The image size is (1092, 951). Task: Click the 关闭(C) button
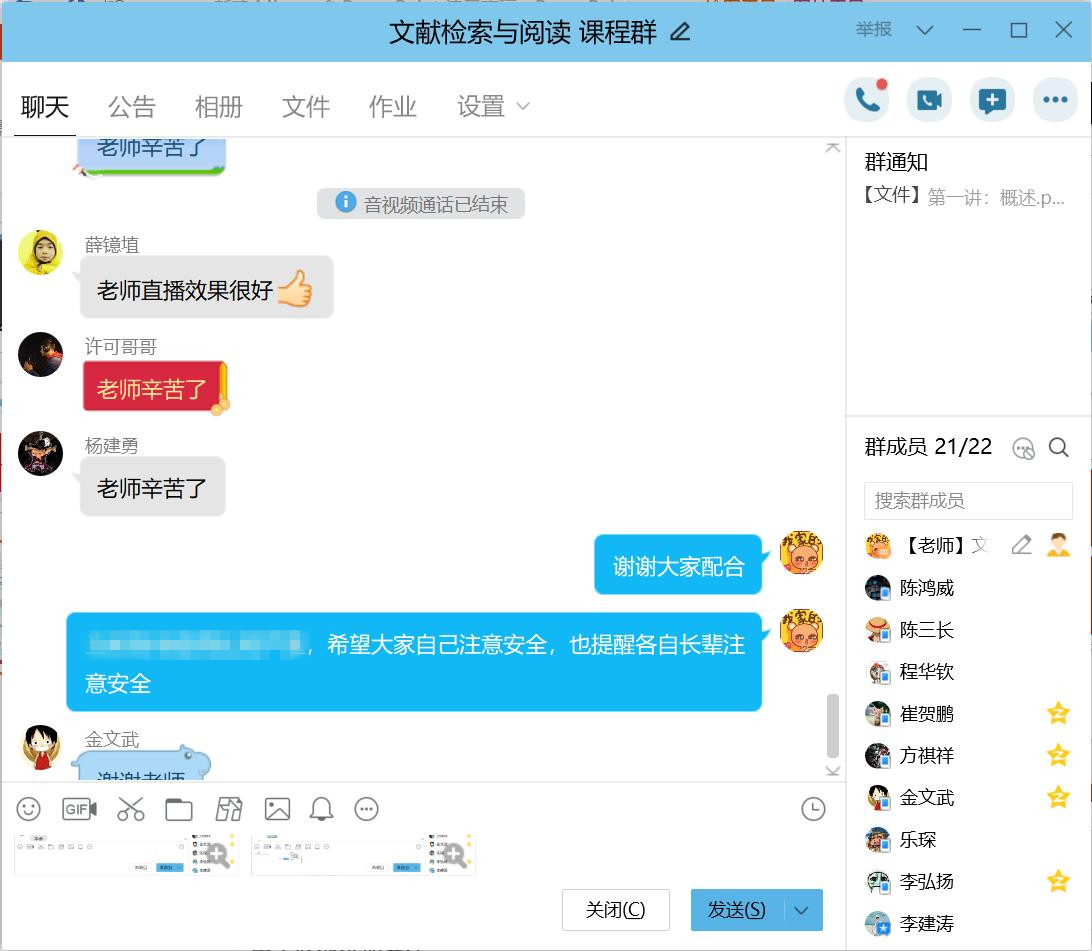(x=615, y=910)
